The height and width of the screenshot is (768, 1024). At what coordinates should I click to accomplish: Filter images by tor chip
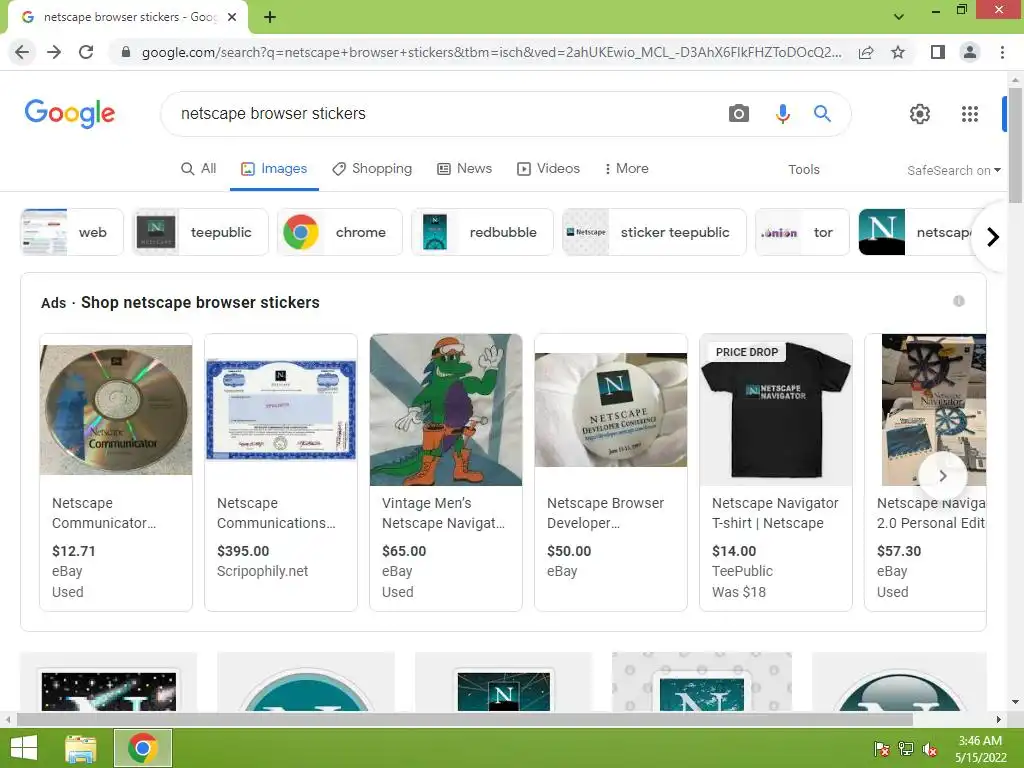pyautogui.click(x=802, y=232)
